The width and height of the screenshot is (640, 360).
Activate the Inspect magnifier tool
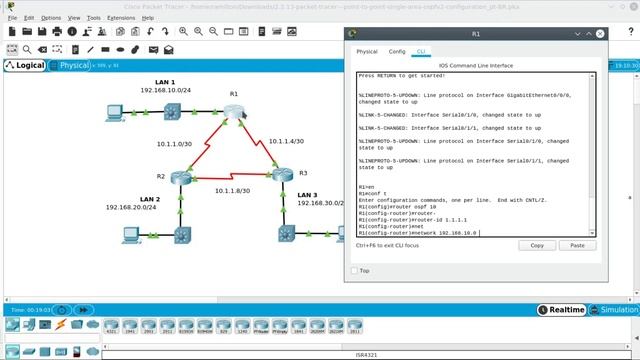[27, 49]
